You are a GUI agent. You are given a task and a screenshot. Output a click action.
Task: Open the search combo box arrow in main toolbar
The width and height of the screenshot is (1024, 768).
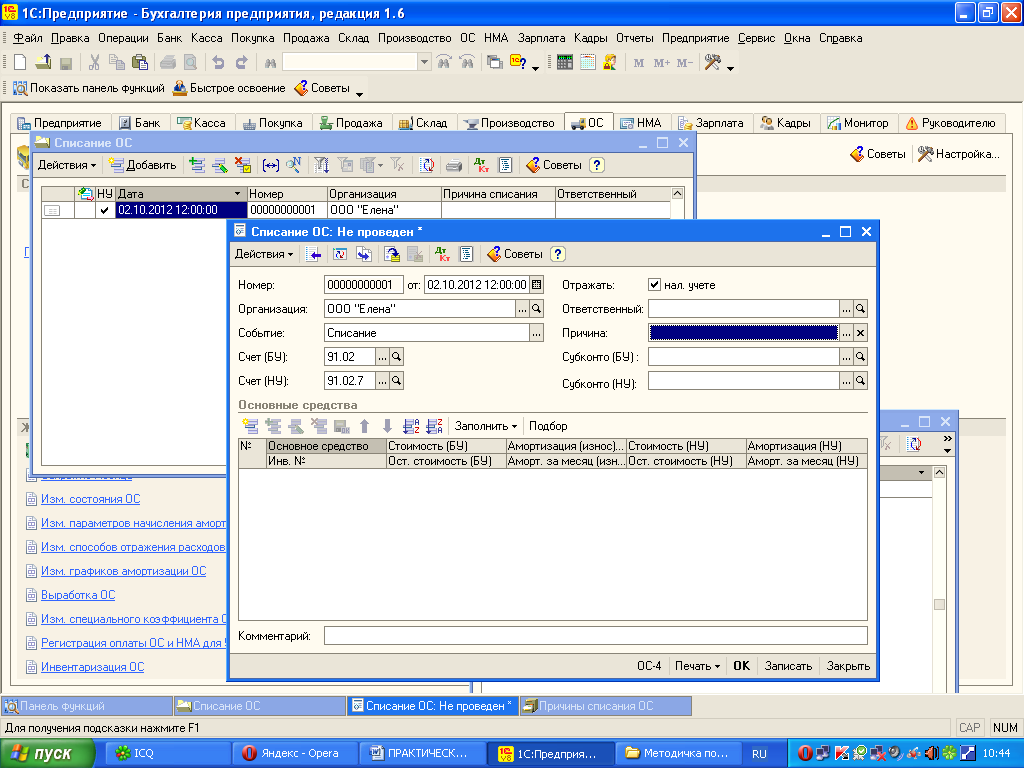pyautogui.click(x=424, y=63)
